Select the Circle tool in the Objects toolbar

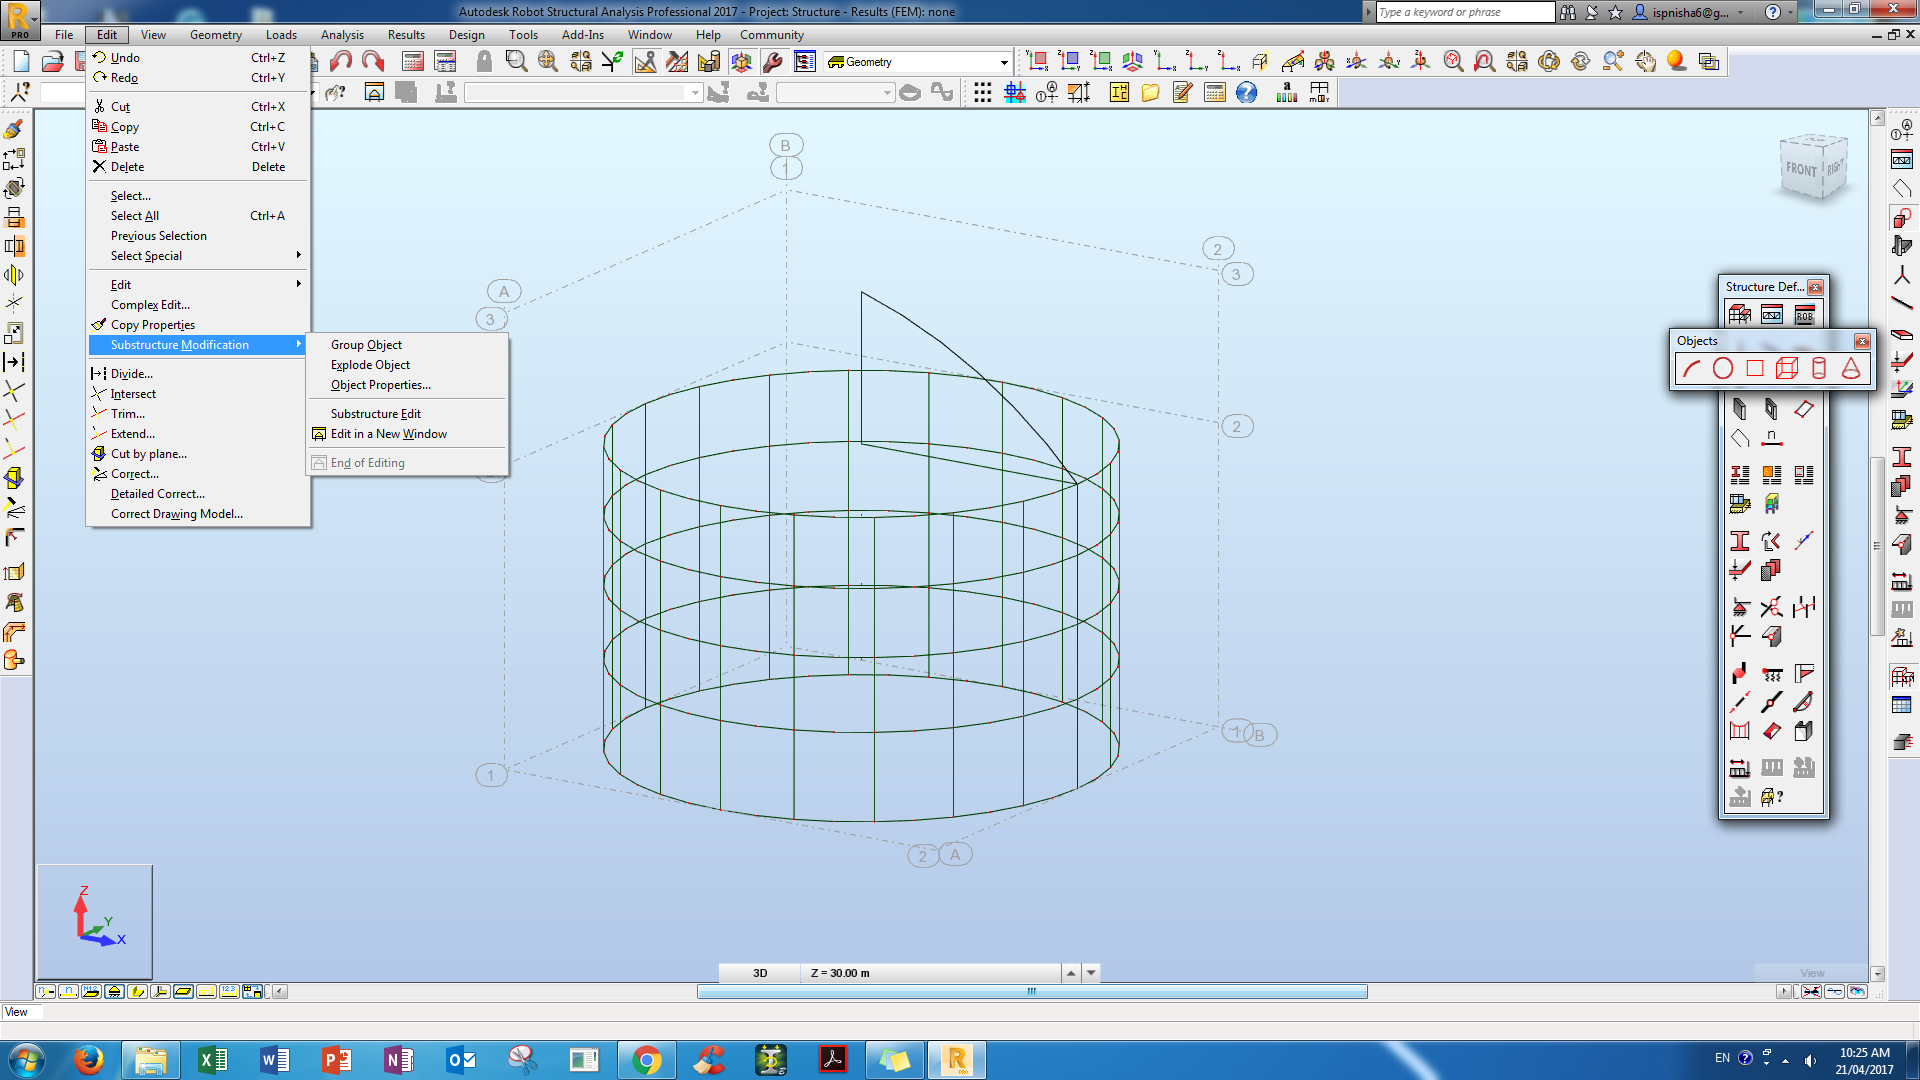(x=1723, y=368)
